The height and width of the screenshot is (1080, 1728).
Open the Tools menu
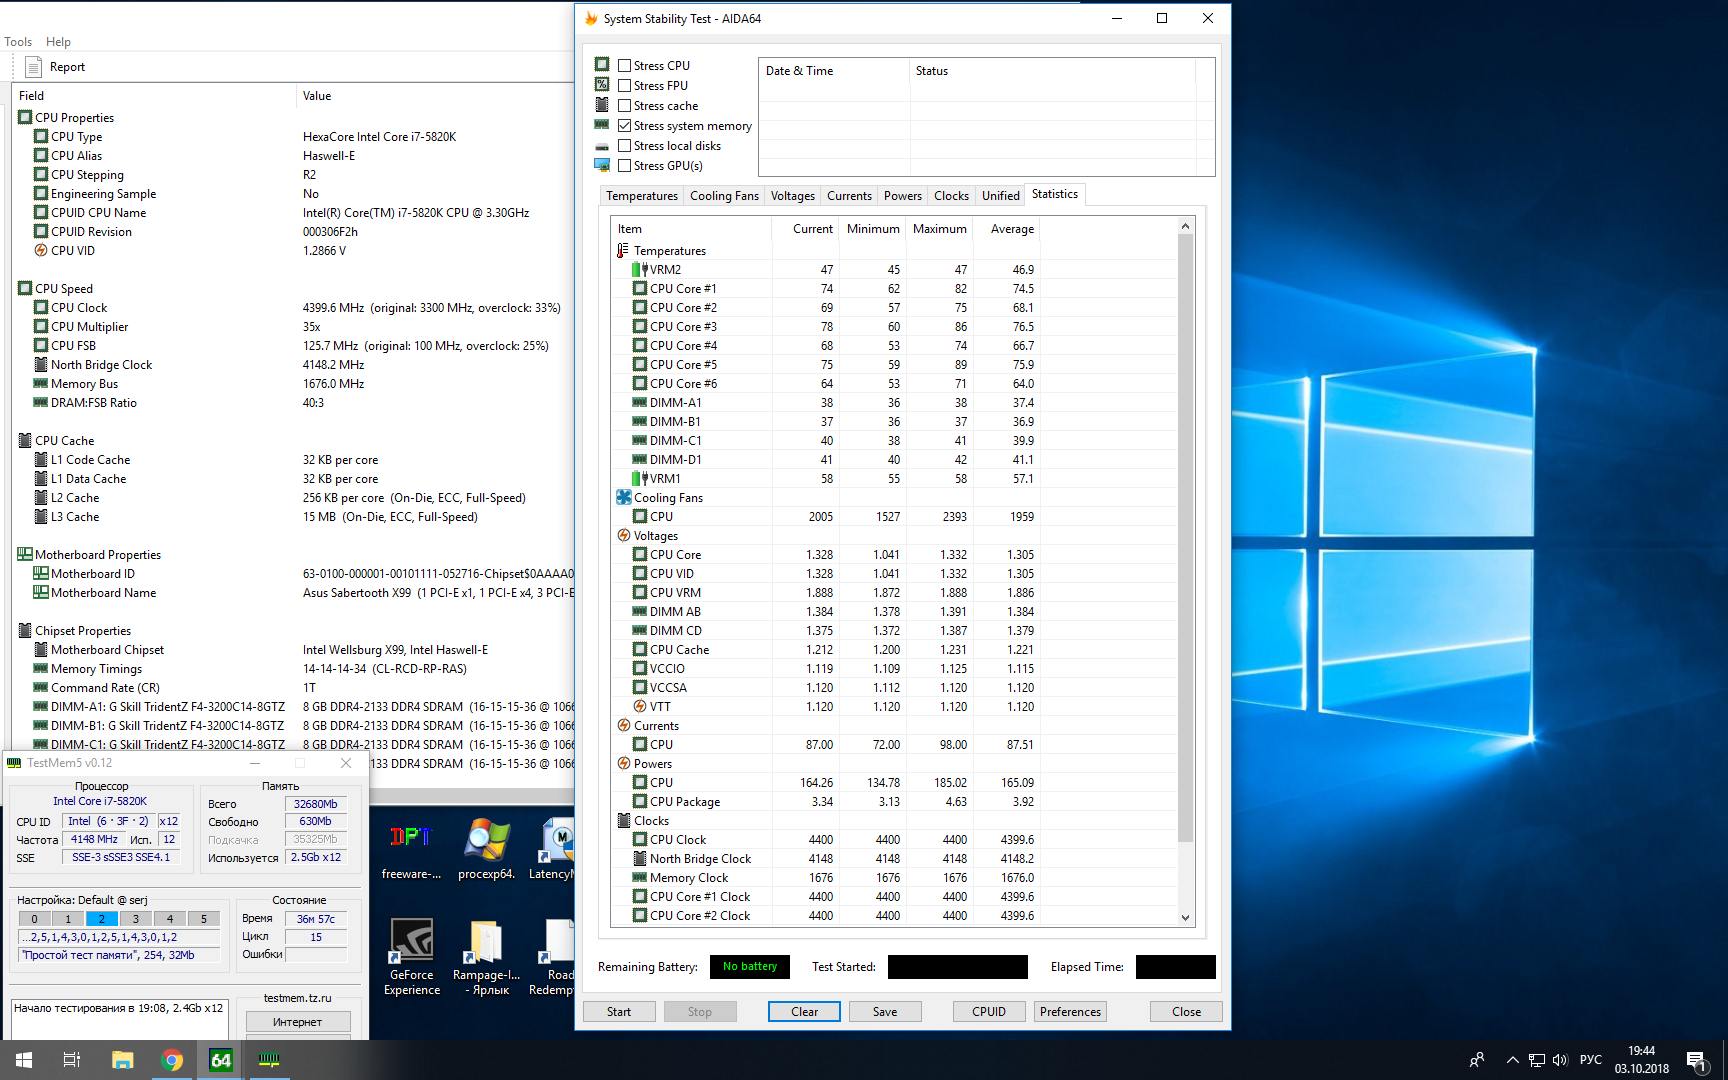pos(18,42)
